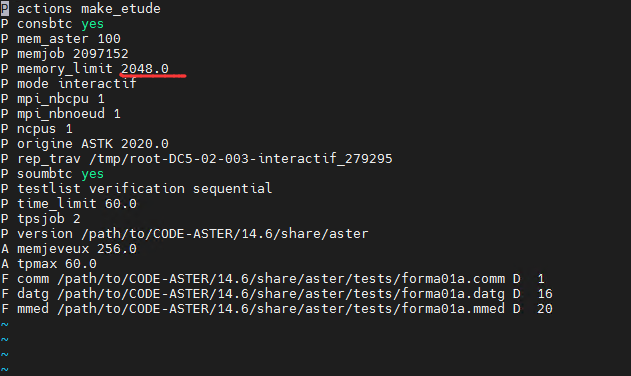Screen dimensions: 631x376
Task: Select the green yes after consbtc
Action: click(93, 24)
